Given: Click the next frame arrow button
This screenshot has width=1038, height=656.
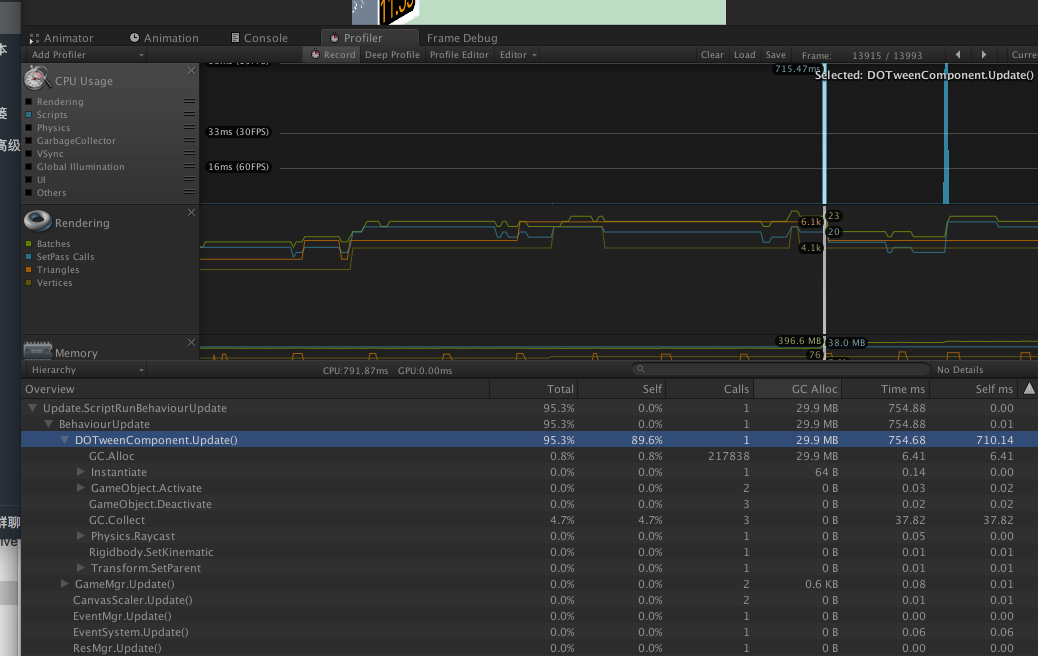Looking at the screenshot, I should pos(983,55).
